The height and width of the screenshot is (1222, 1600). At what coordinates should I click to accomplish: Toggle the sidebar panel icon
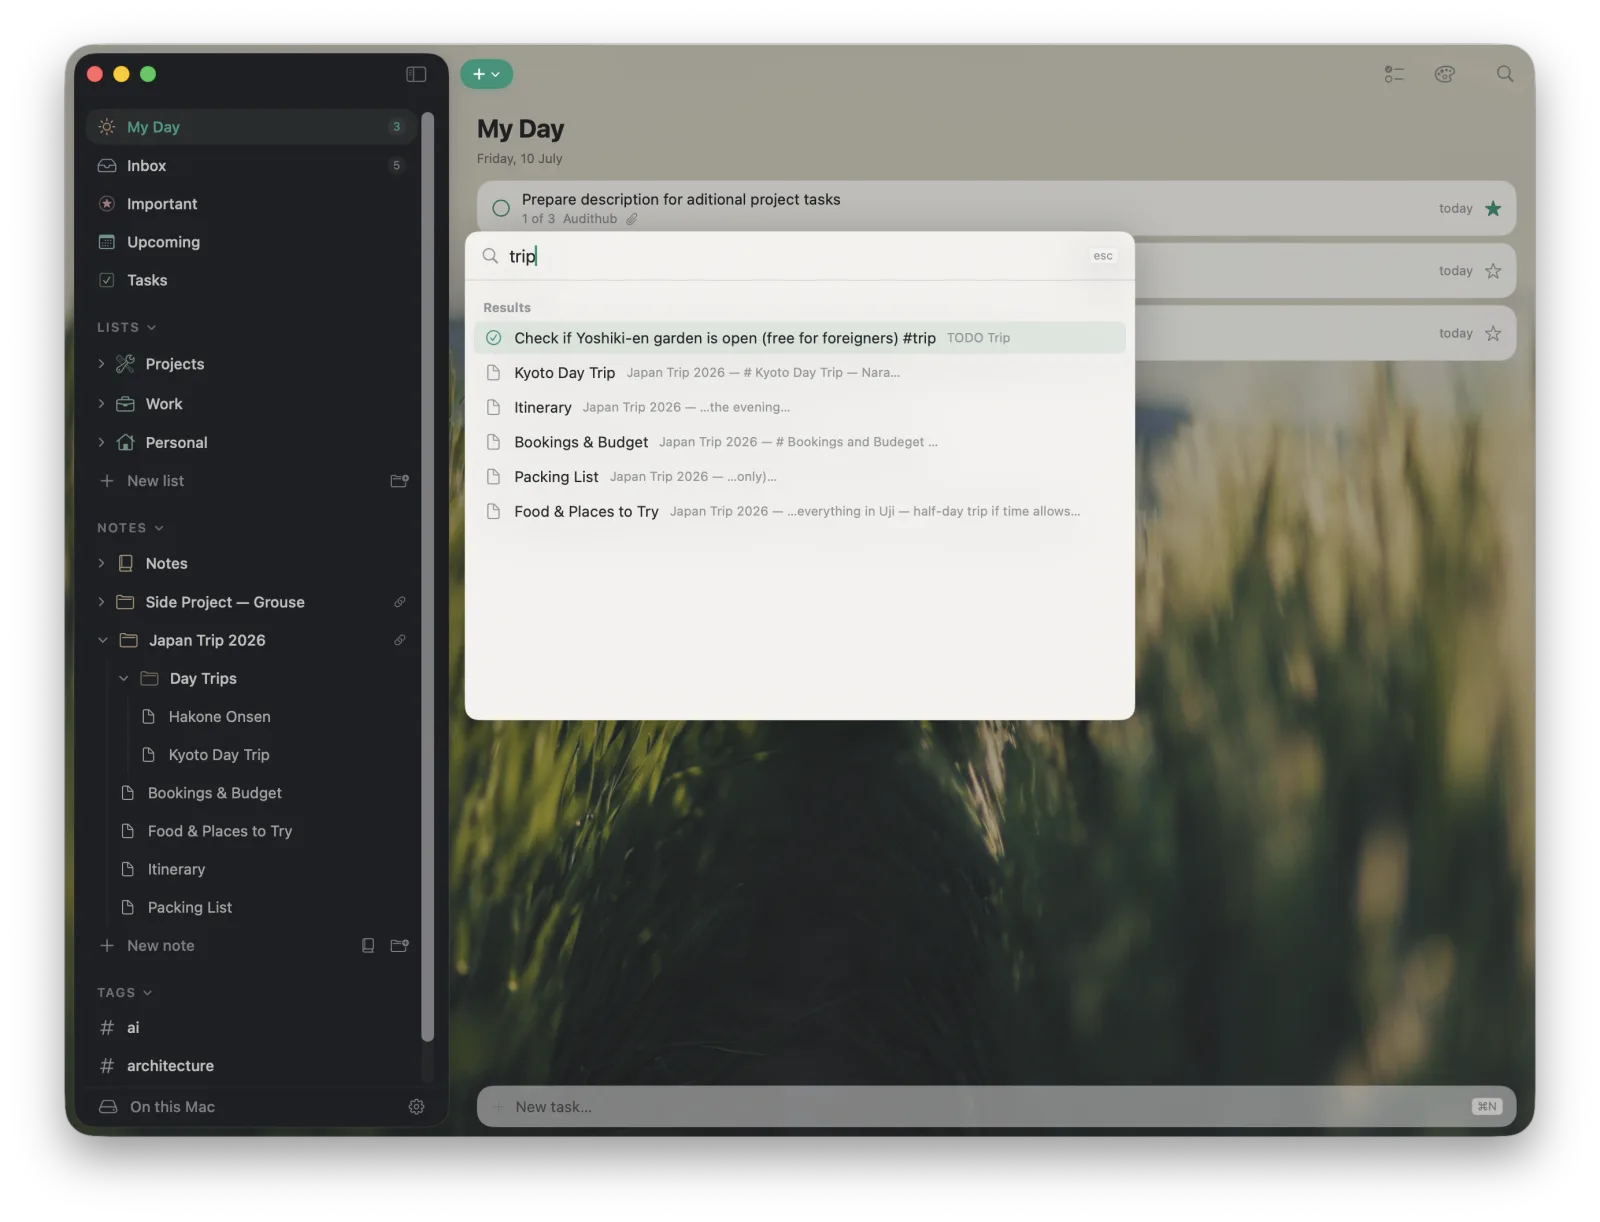point(416,74)
